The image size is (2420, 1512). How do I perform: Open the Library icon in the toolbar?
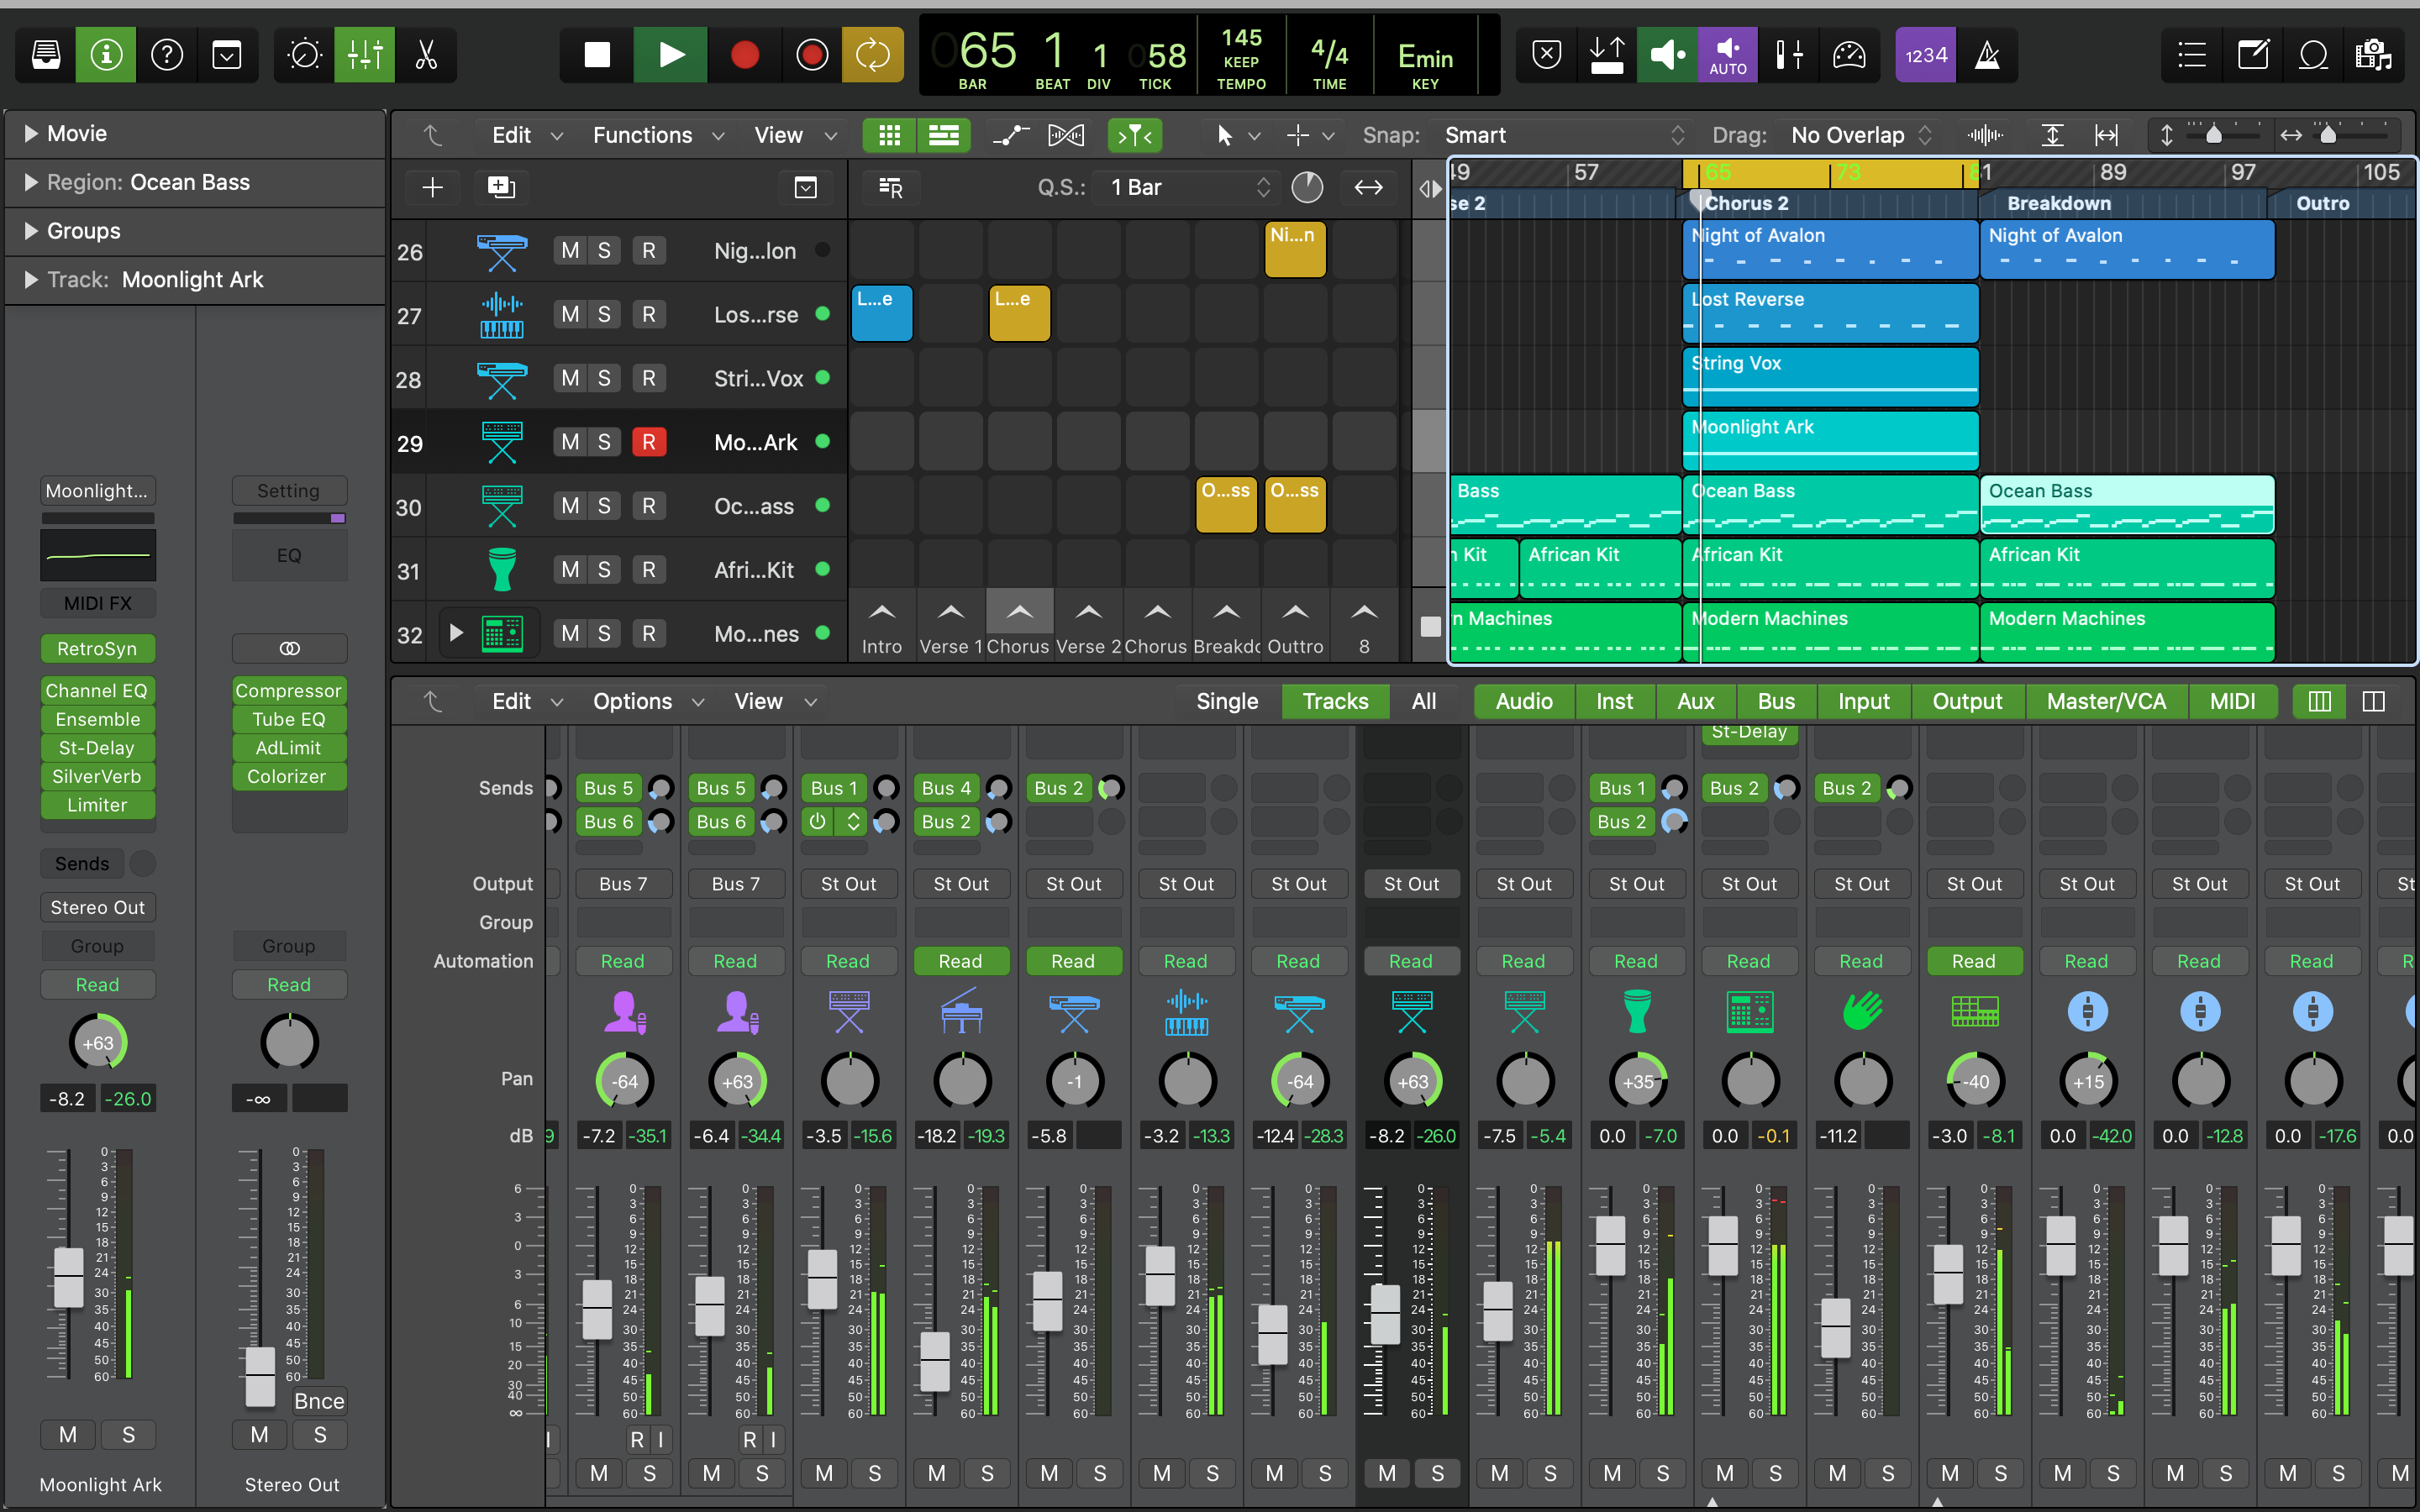(x=46, y=55)
